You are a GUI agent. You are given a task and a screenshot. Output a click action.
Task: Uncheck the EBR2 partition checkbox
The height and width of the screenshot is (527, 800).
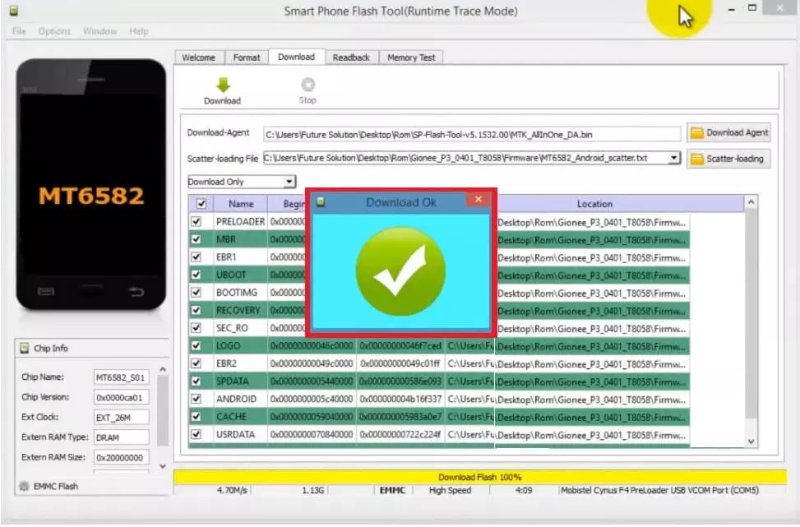coord(196,363)
